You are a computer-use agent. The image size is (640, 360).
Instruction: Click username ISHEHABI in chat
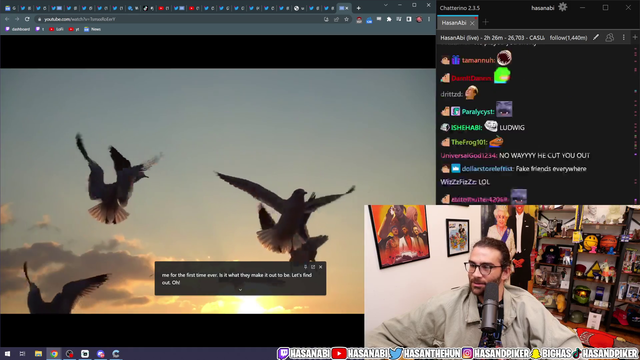[x=466, y=128]
